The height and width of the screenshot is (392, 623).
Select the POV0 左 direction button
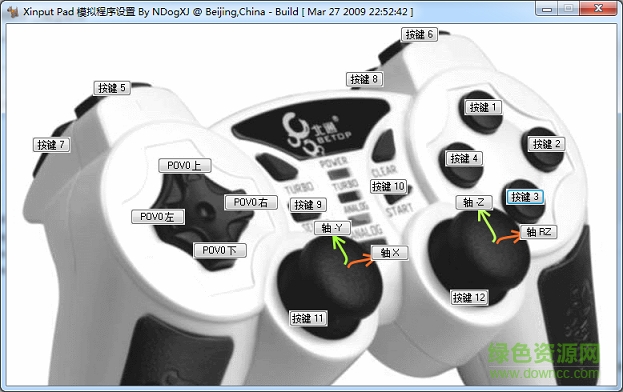tap(158, 216)
